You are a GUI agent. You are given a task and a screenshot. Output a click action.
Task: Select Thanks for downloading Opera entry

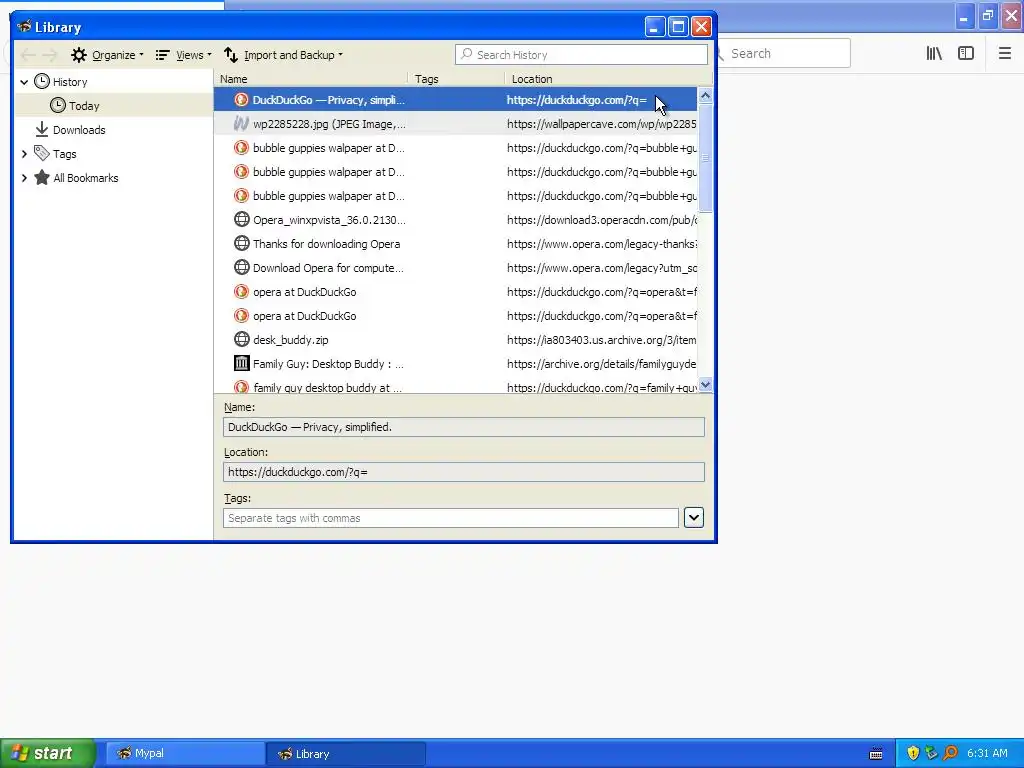455,244
